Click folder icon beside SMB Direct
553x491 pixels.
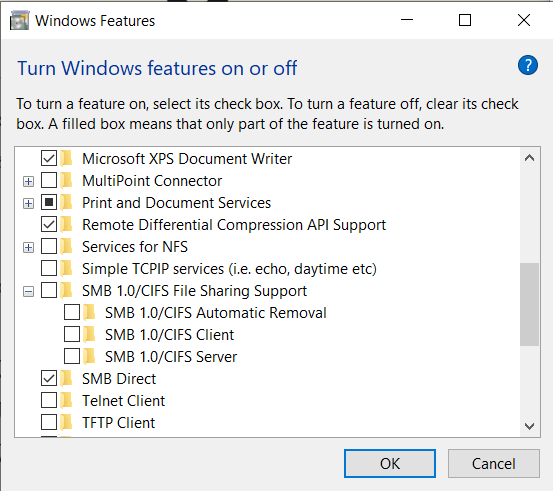coord(66,378)
